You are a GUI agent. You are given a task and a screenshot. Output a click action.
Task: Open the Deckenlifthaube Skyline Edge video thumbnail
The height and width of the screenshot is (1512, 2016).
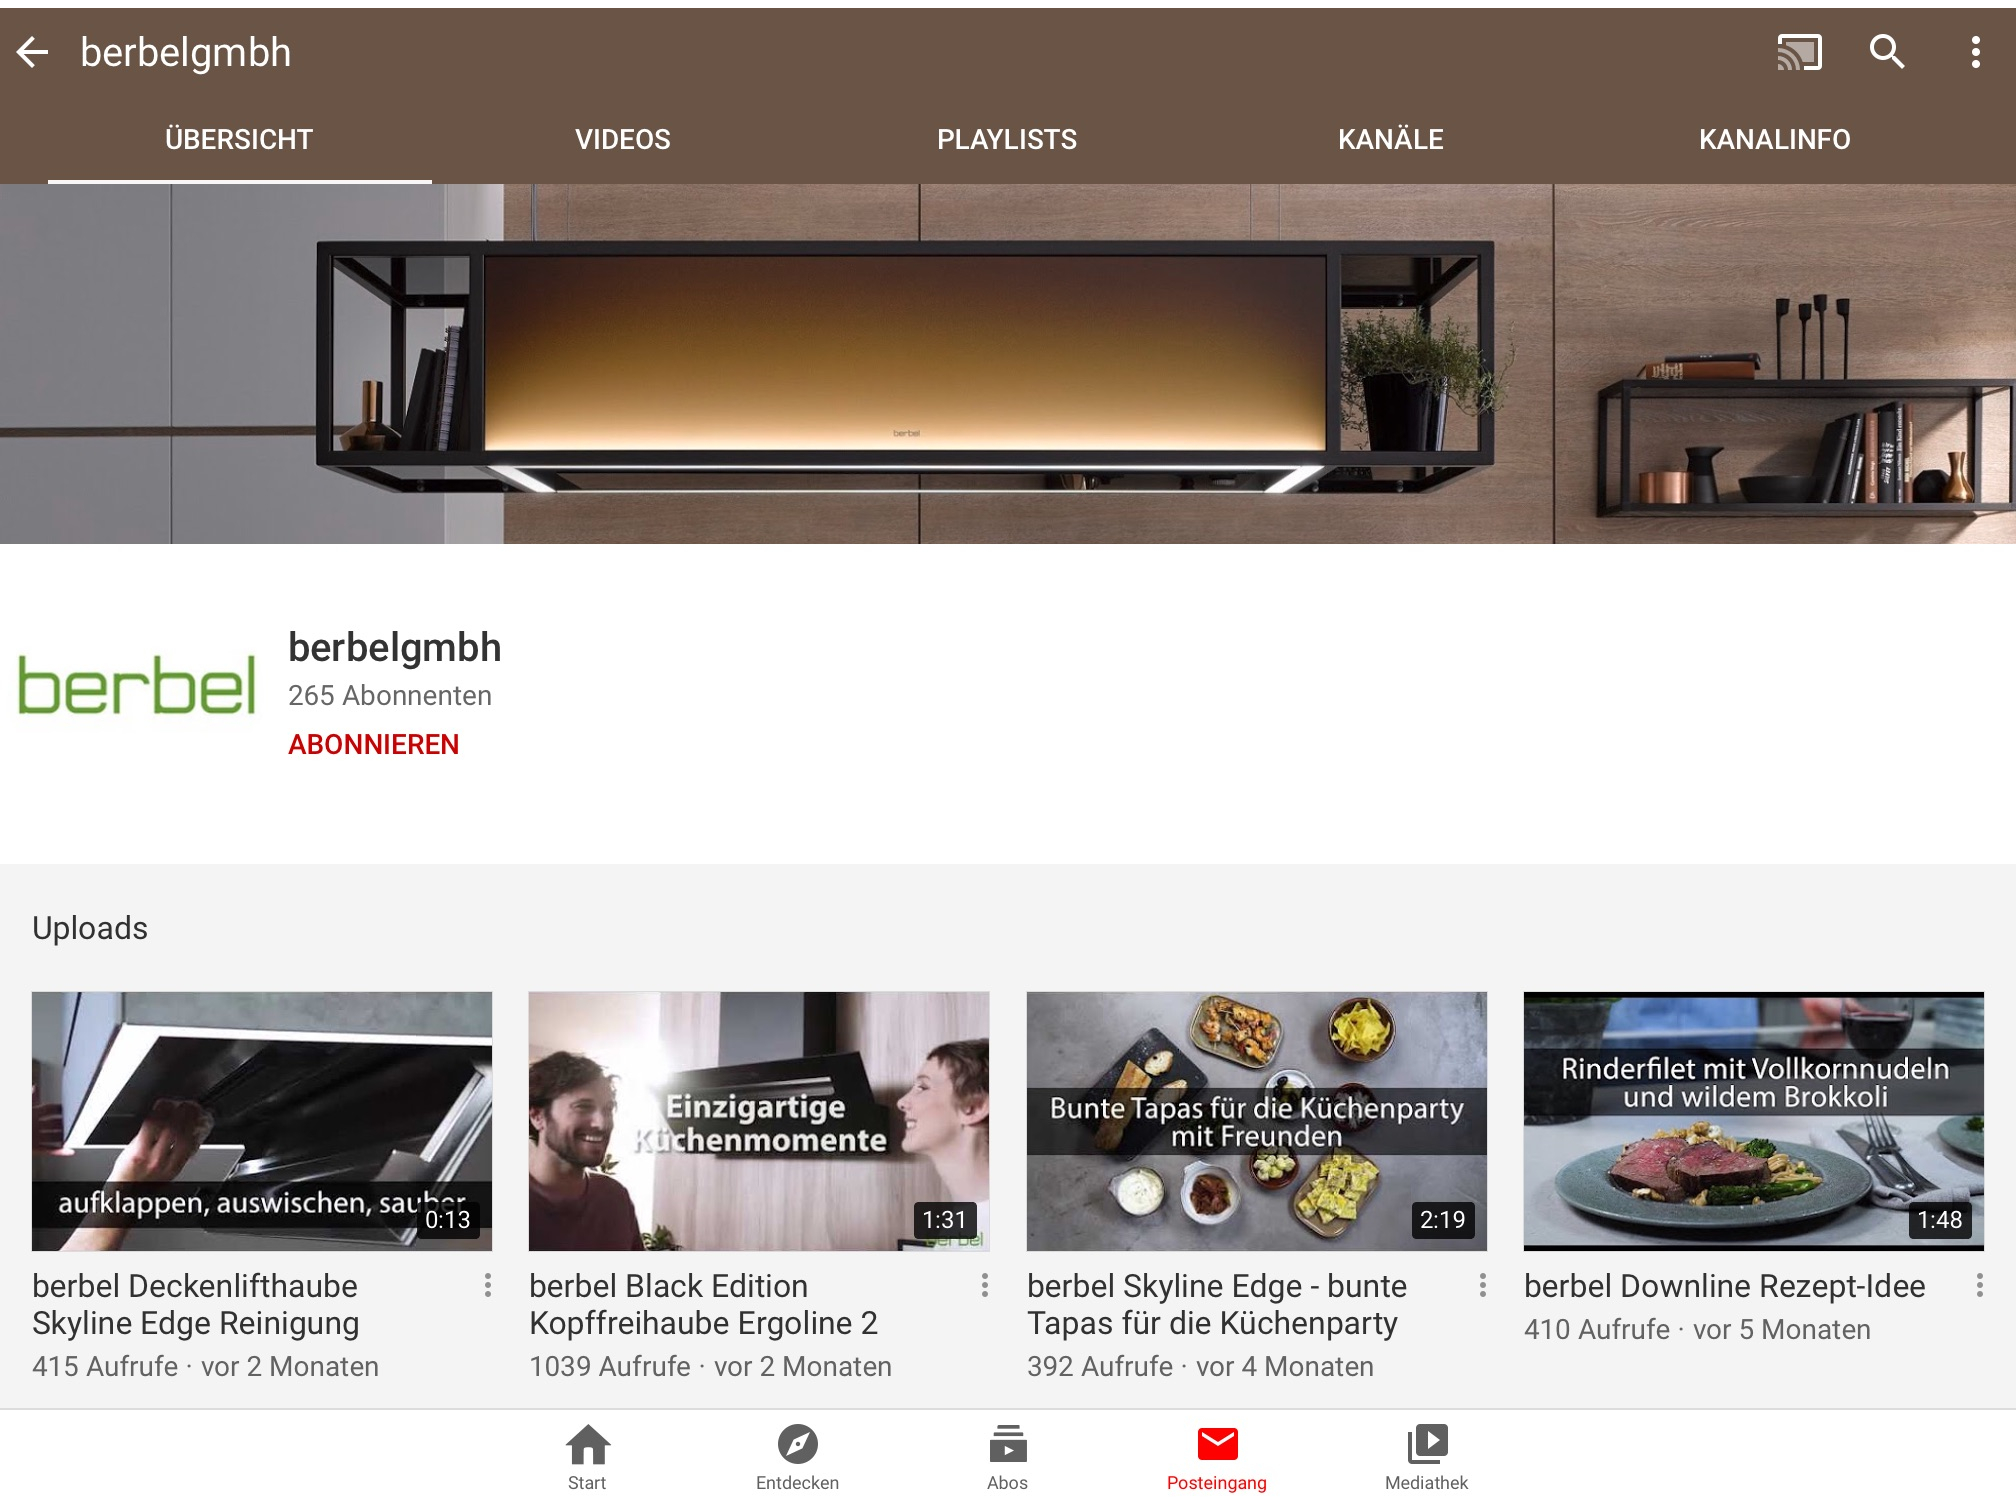[x=262, y=1121]
